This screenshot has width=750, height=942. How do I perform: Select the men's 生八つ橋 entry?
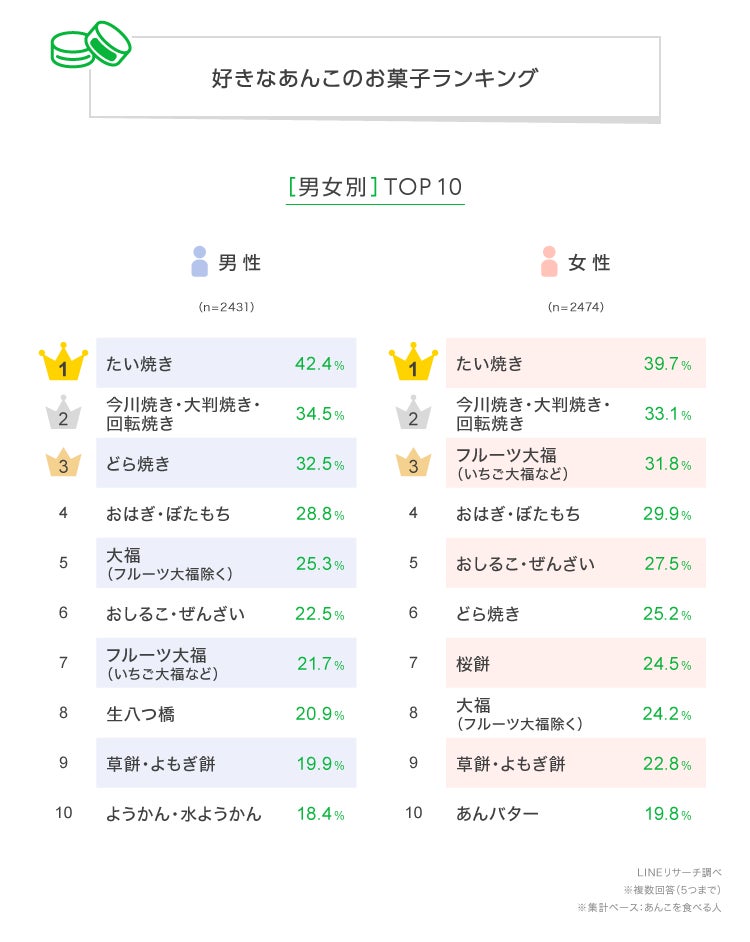coord(141,714)
